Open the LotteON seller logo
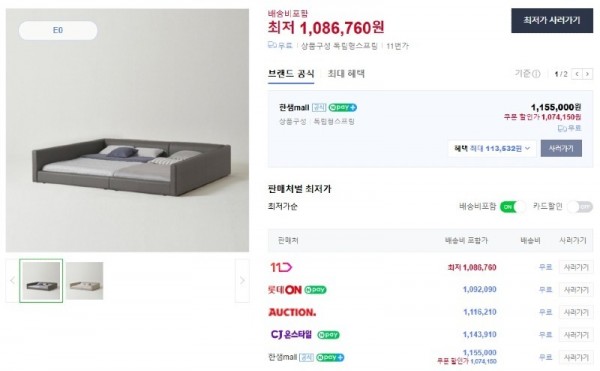 pyautogui.click(x=285, y=290)
